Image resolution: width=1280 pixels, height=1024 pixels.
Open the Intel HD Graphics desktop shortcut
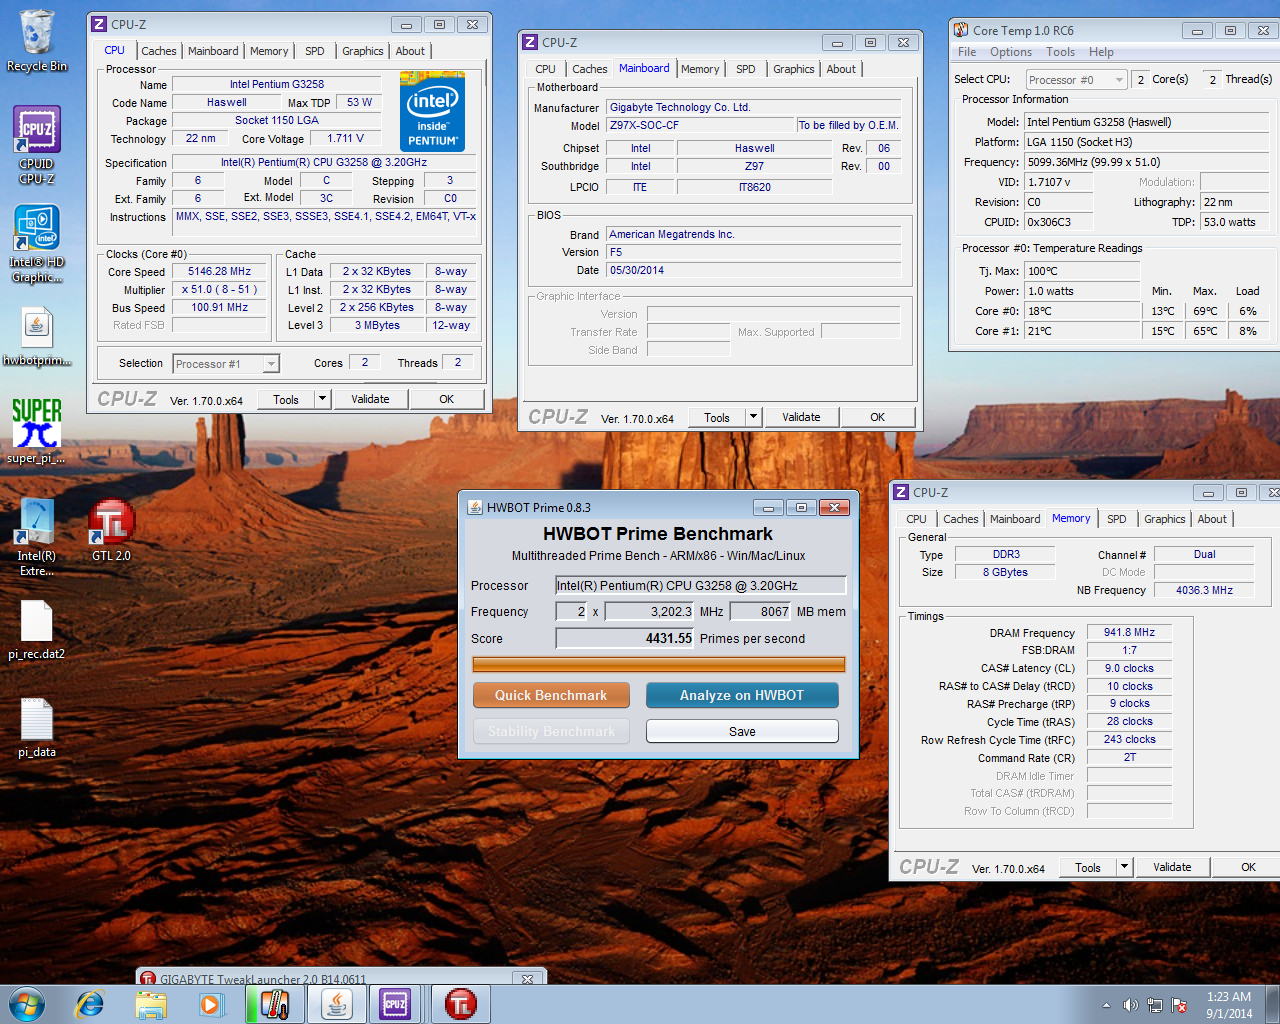point(36,244)
